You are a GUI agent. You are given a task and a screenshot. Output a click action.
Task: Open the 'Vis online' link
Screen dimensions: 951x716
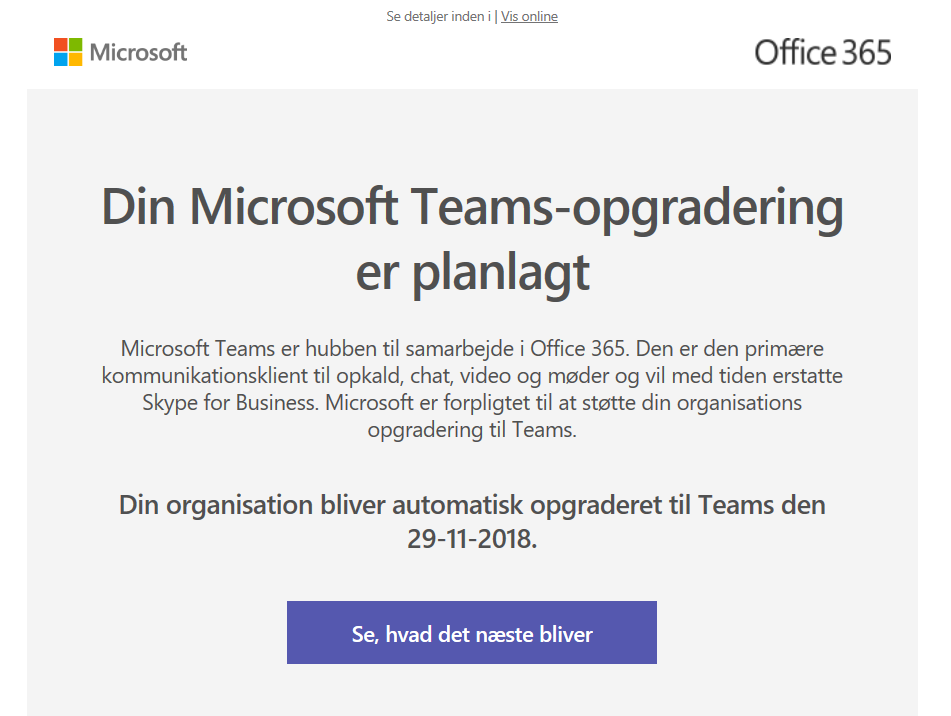529,16
